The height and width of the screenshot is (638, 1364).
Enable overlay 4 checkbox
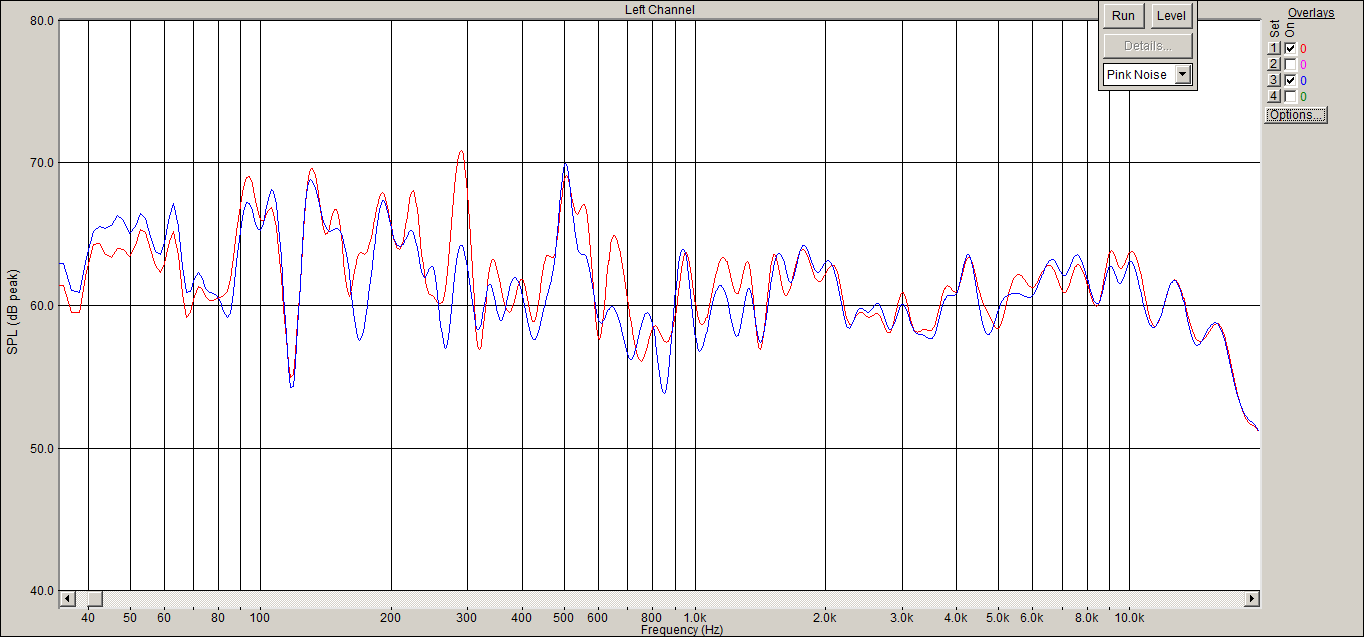click(x=1290, y=96)
